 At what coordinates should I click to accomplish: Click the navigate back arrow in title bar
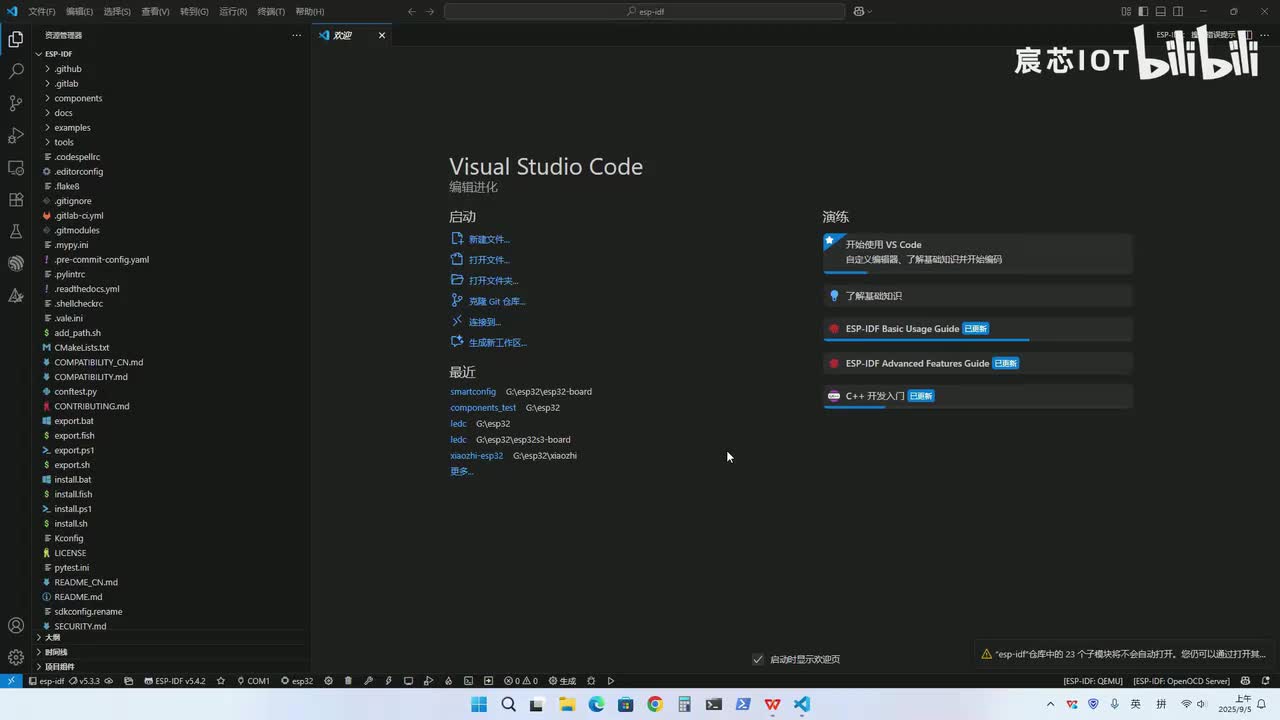[411, 11]
